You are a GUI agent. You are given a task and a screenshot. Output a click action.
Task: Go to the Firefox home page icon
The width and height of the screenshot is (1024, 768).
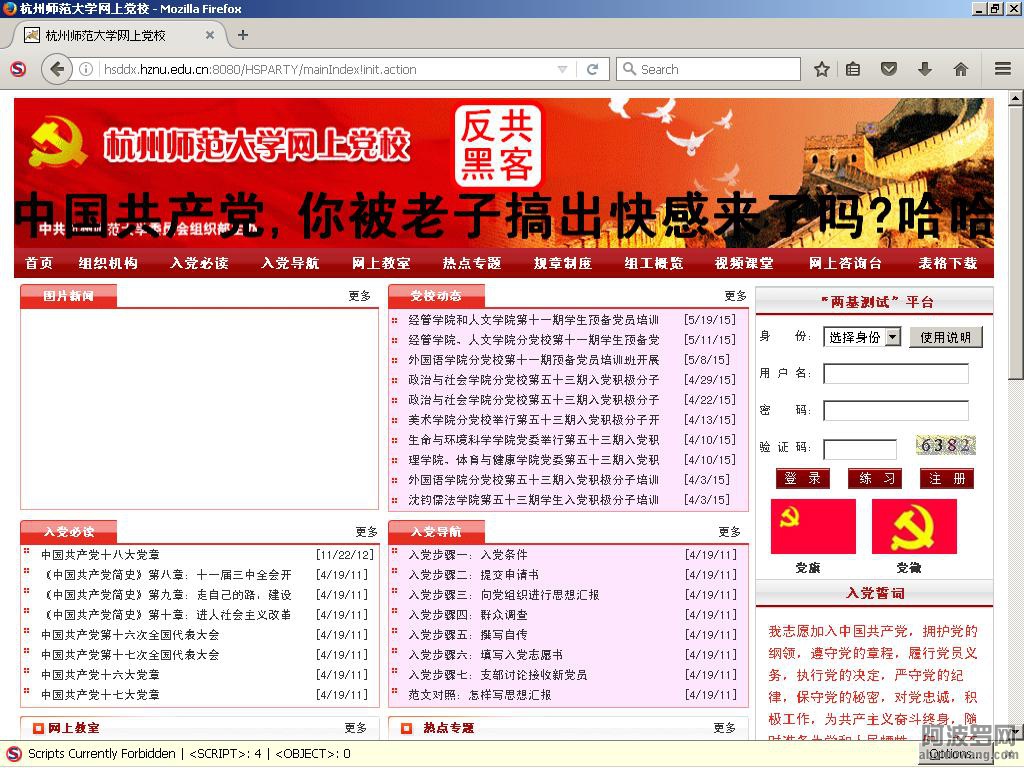pos(960,69)
